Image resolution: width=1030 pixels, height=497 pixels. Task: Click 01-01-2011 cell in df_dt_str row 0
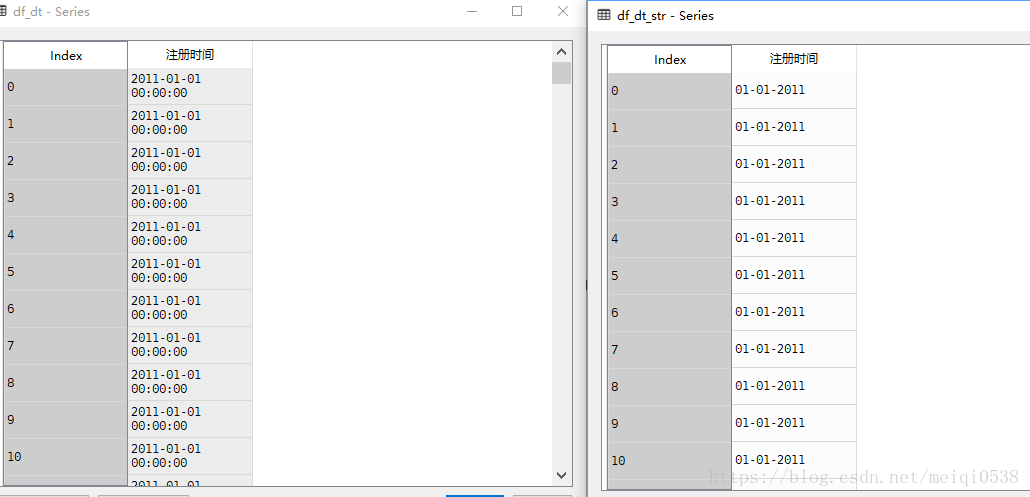click(x=794, y=91)
